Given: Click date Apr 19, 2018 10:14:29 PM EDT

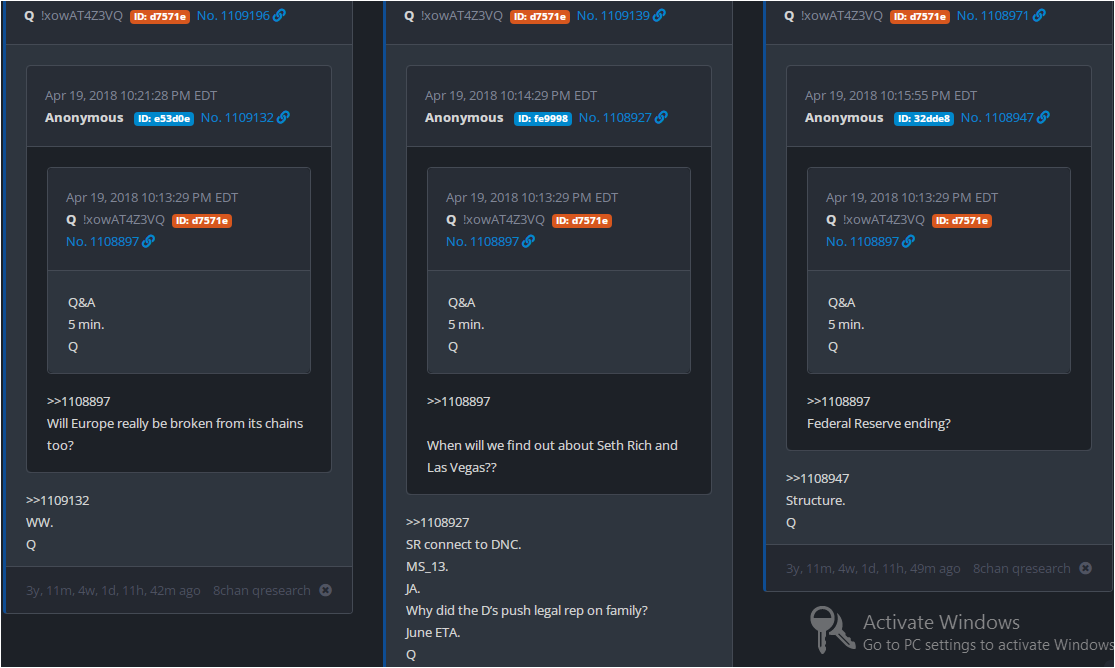Looking at the screenshot, I should point(511,95).
